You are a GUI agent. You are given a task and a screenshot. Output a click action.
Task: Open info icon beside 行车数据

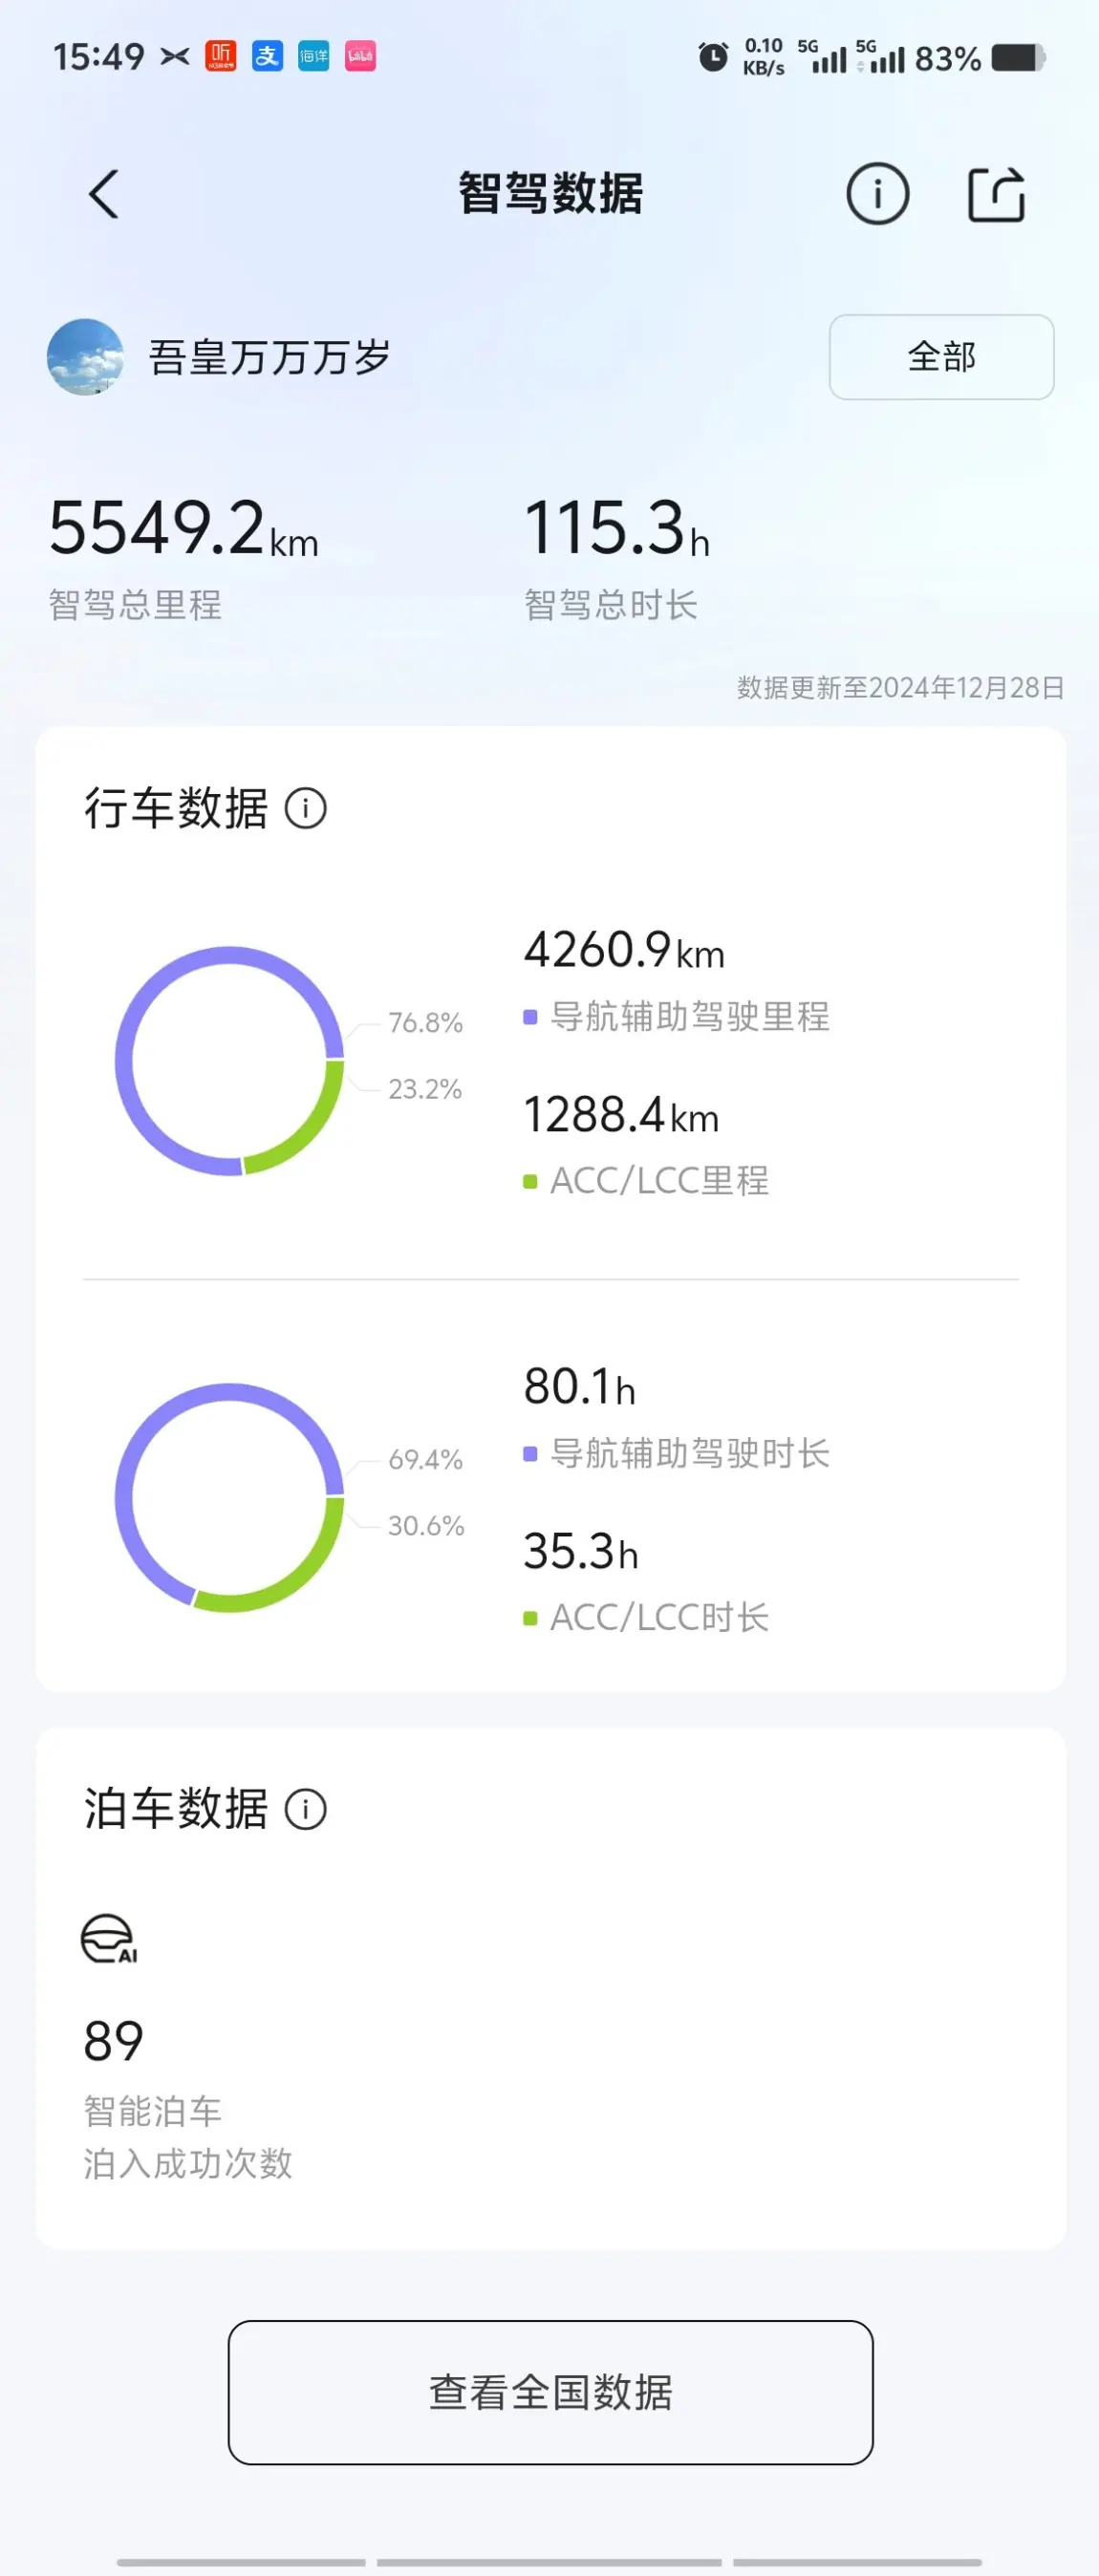[x=306, y=808]
